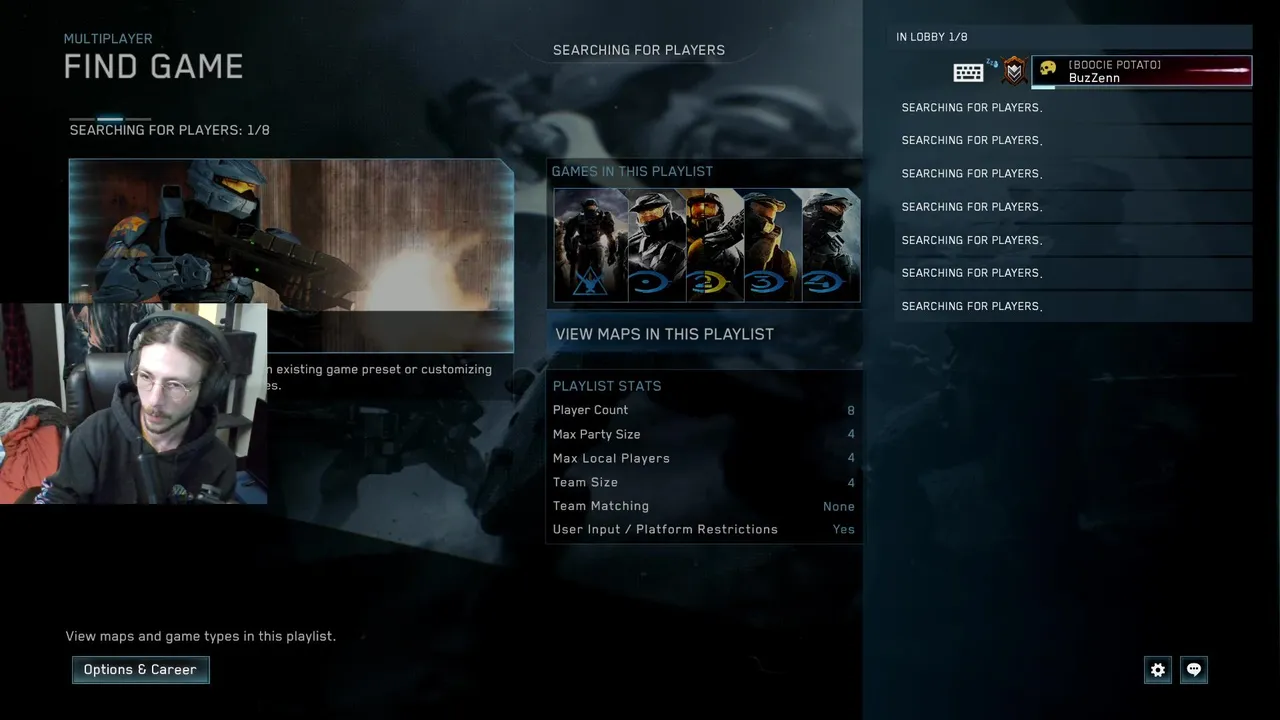Click the Player Count stat row

click(704, 410)
